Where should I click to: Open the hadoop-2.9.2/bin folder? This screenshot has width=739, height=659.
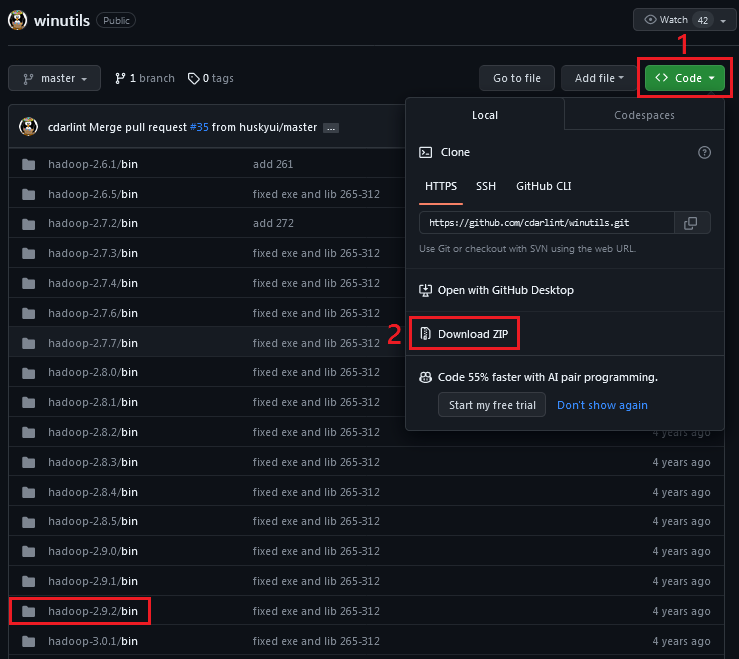[x=93, y=611]
